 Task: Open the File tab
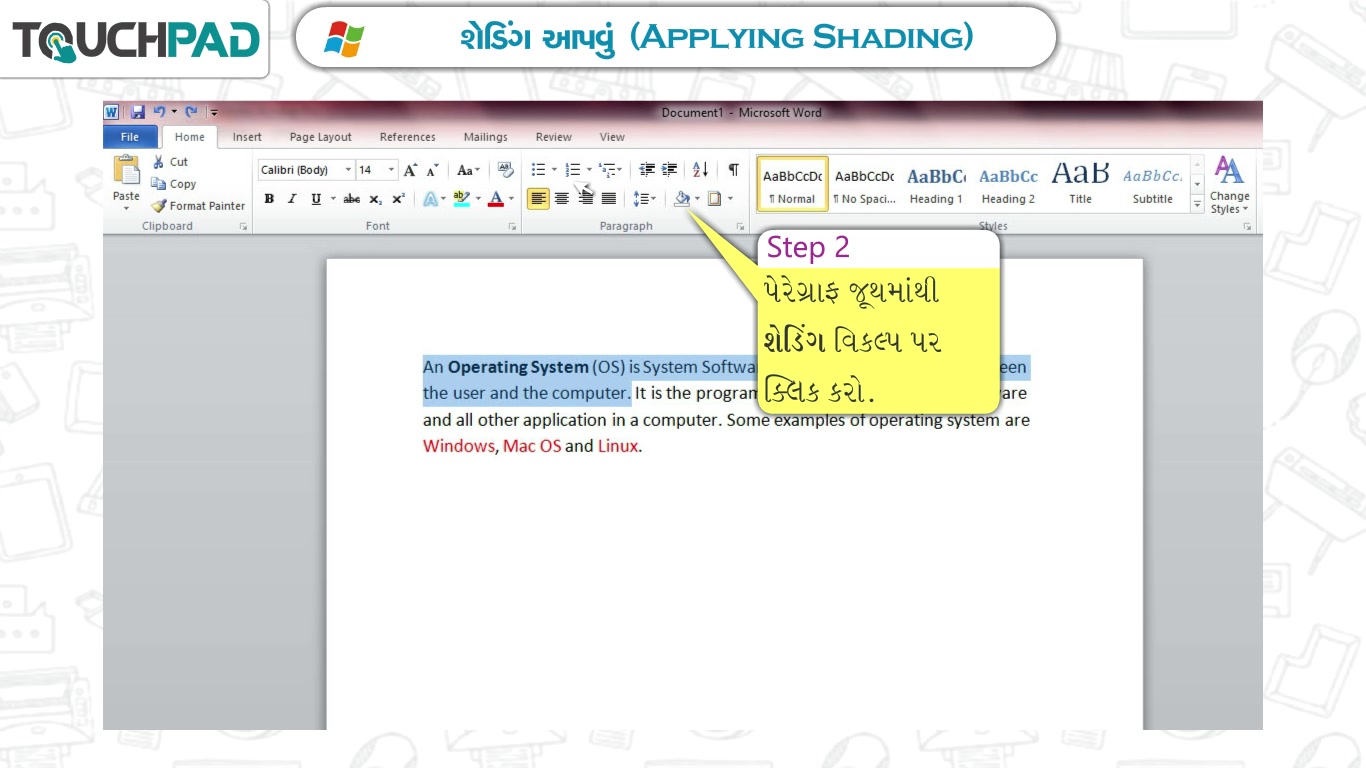[130, 137]
